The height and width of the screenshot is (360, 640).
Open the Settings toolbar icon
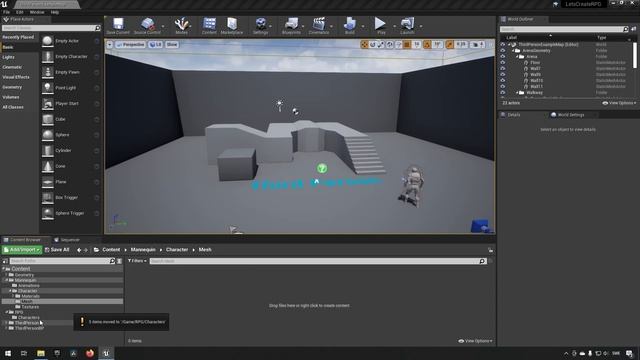pyautogui.click(x=260, y=24)
